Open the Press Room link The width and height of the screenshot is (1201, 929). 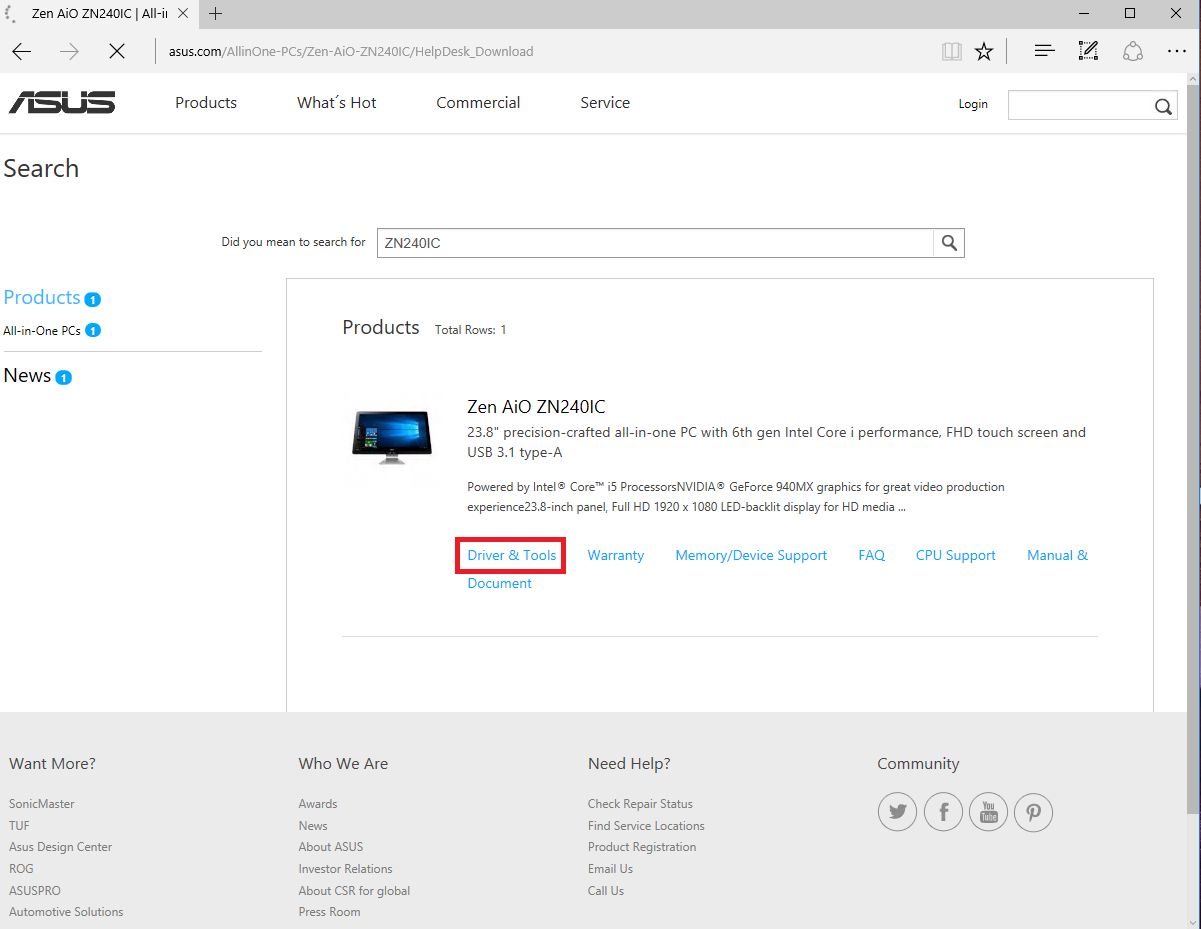pyautogui.click(x=329, y=912)
